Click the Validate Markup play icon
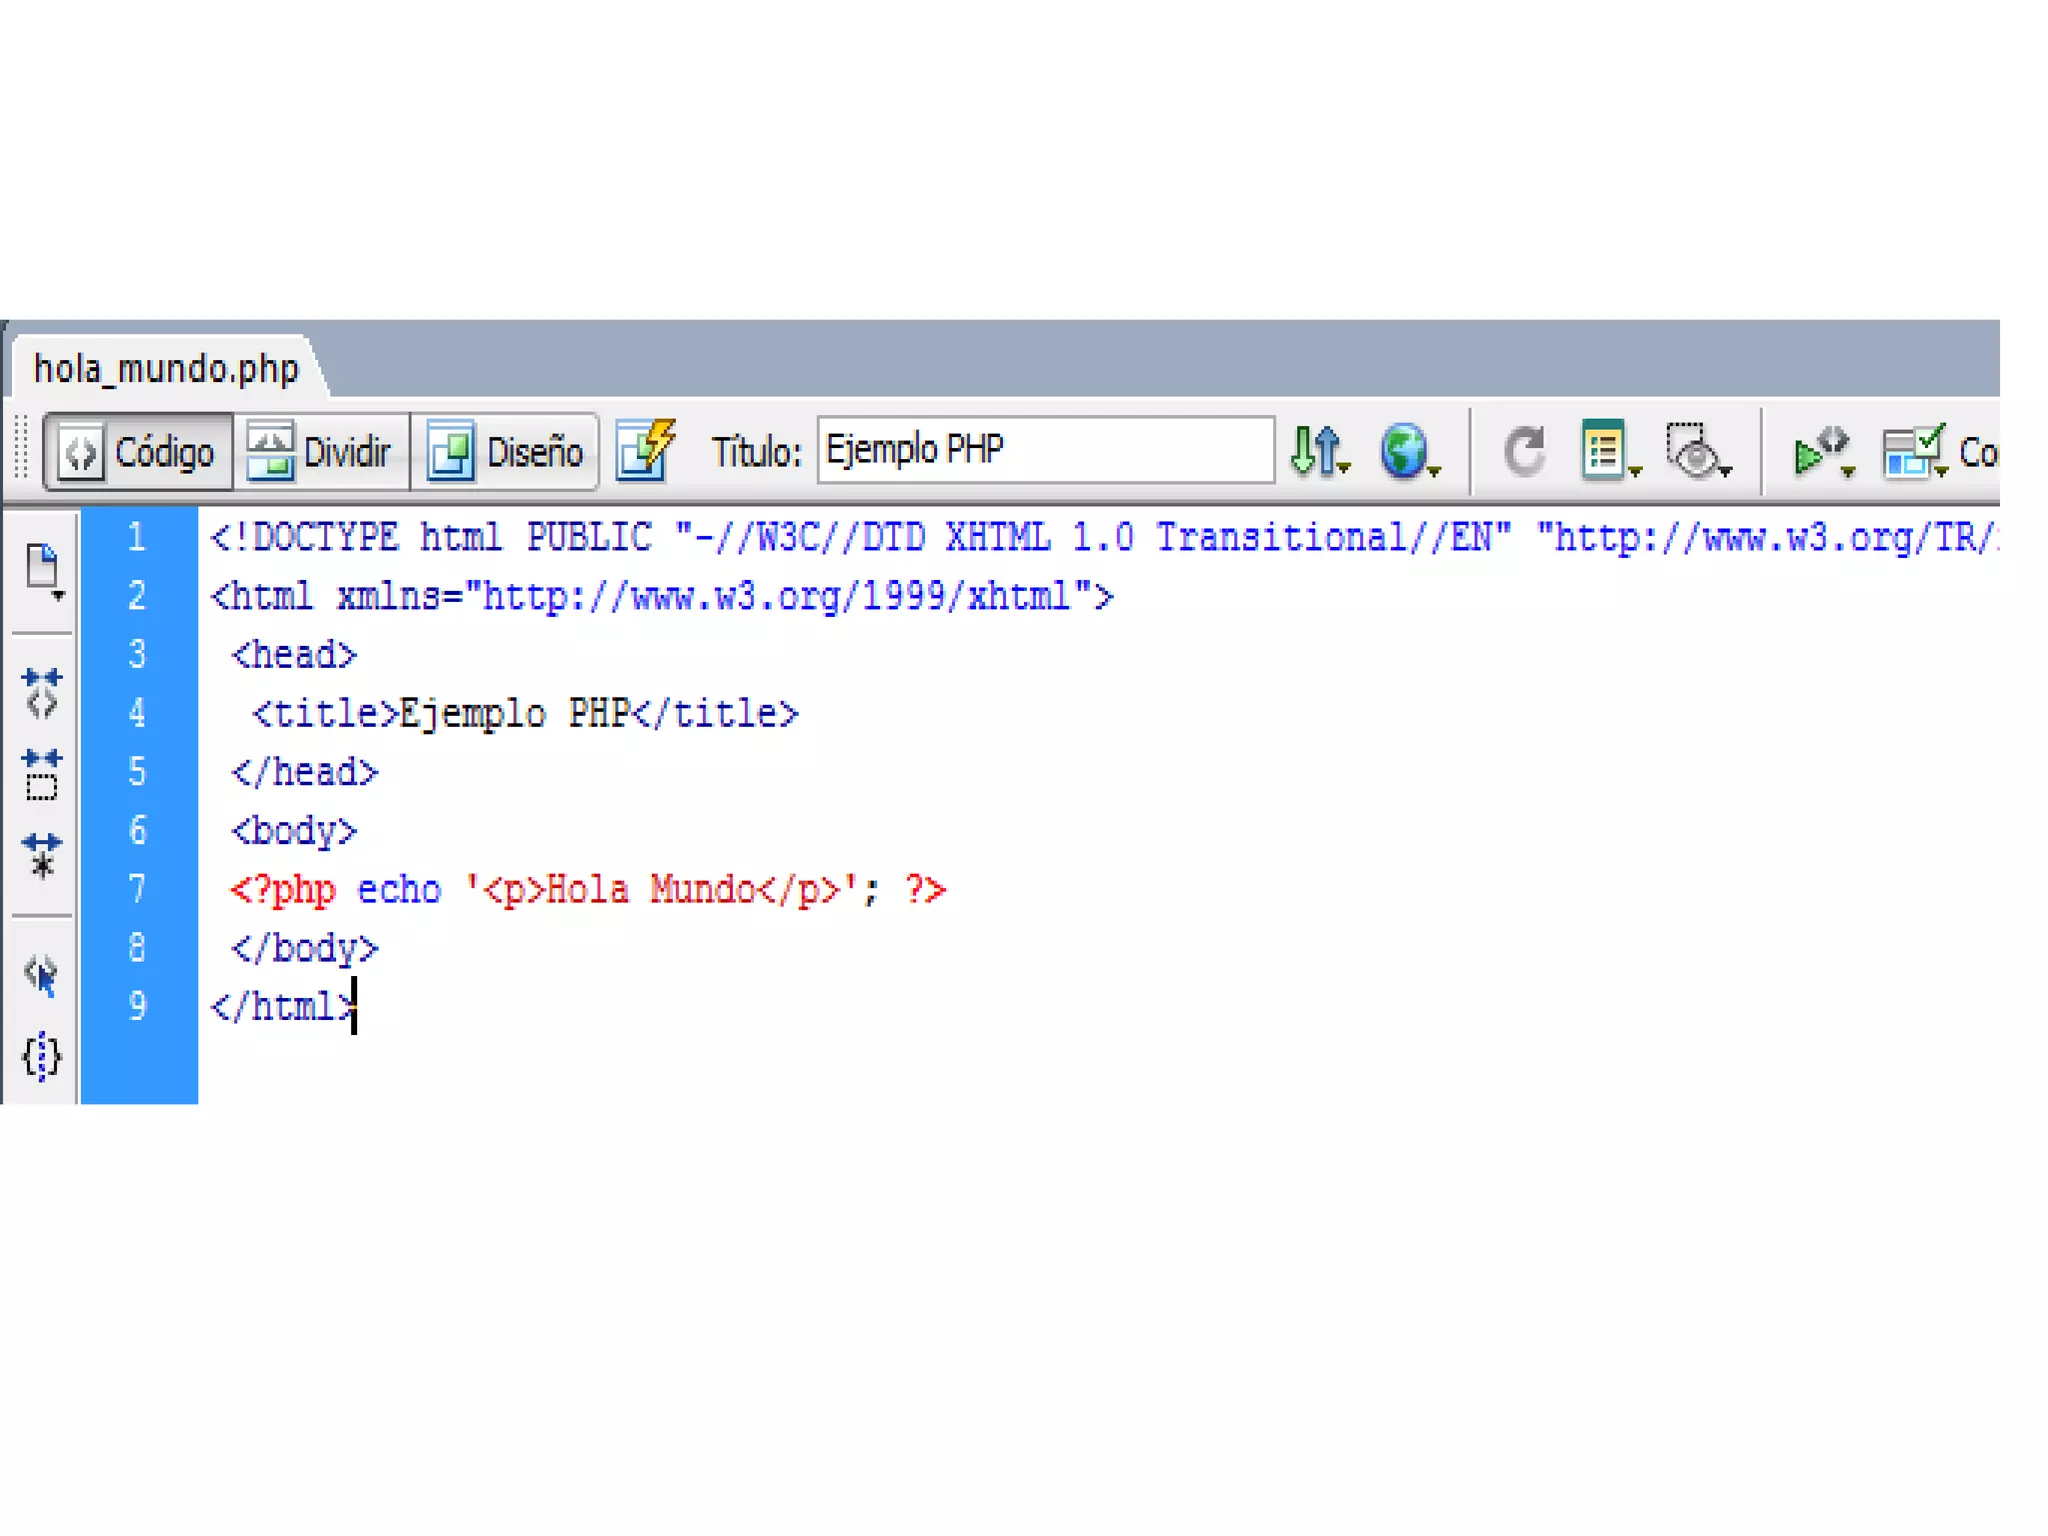Viewport: 2048px width, 1536px height. [1820, 451]
